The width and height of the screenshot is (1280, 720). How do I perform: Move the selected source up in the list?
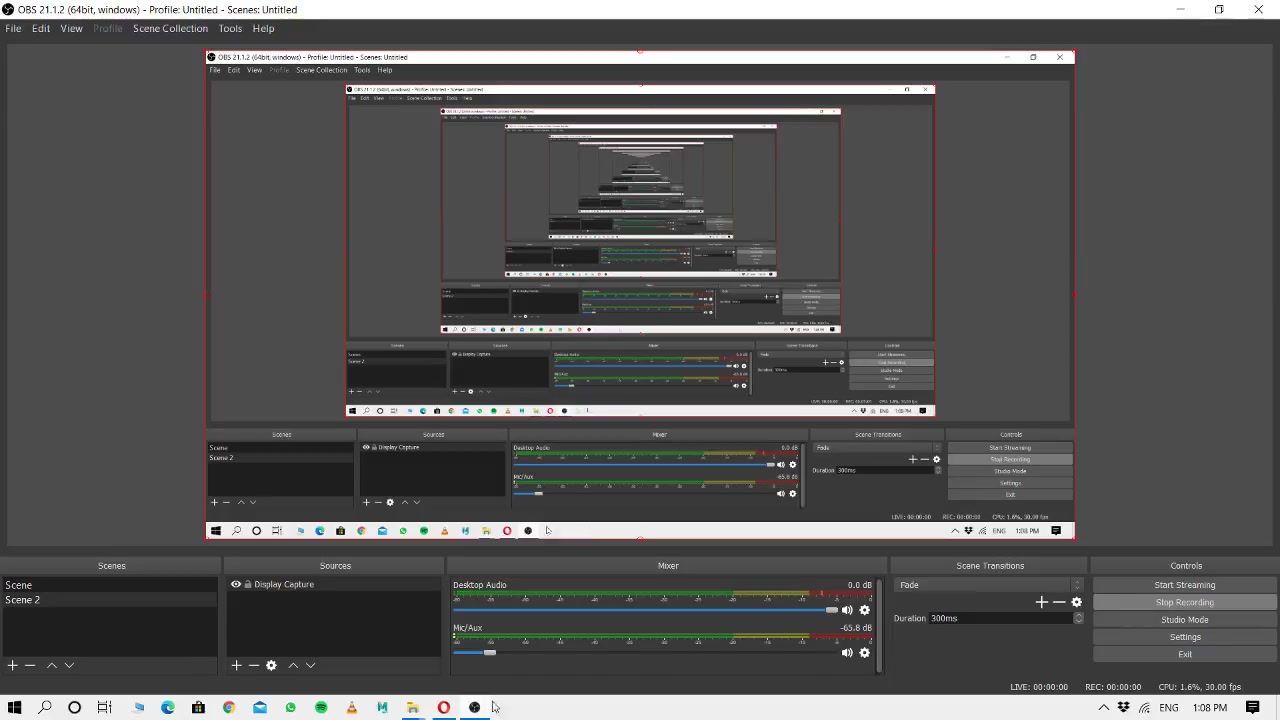pos(293,665)
